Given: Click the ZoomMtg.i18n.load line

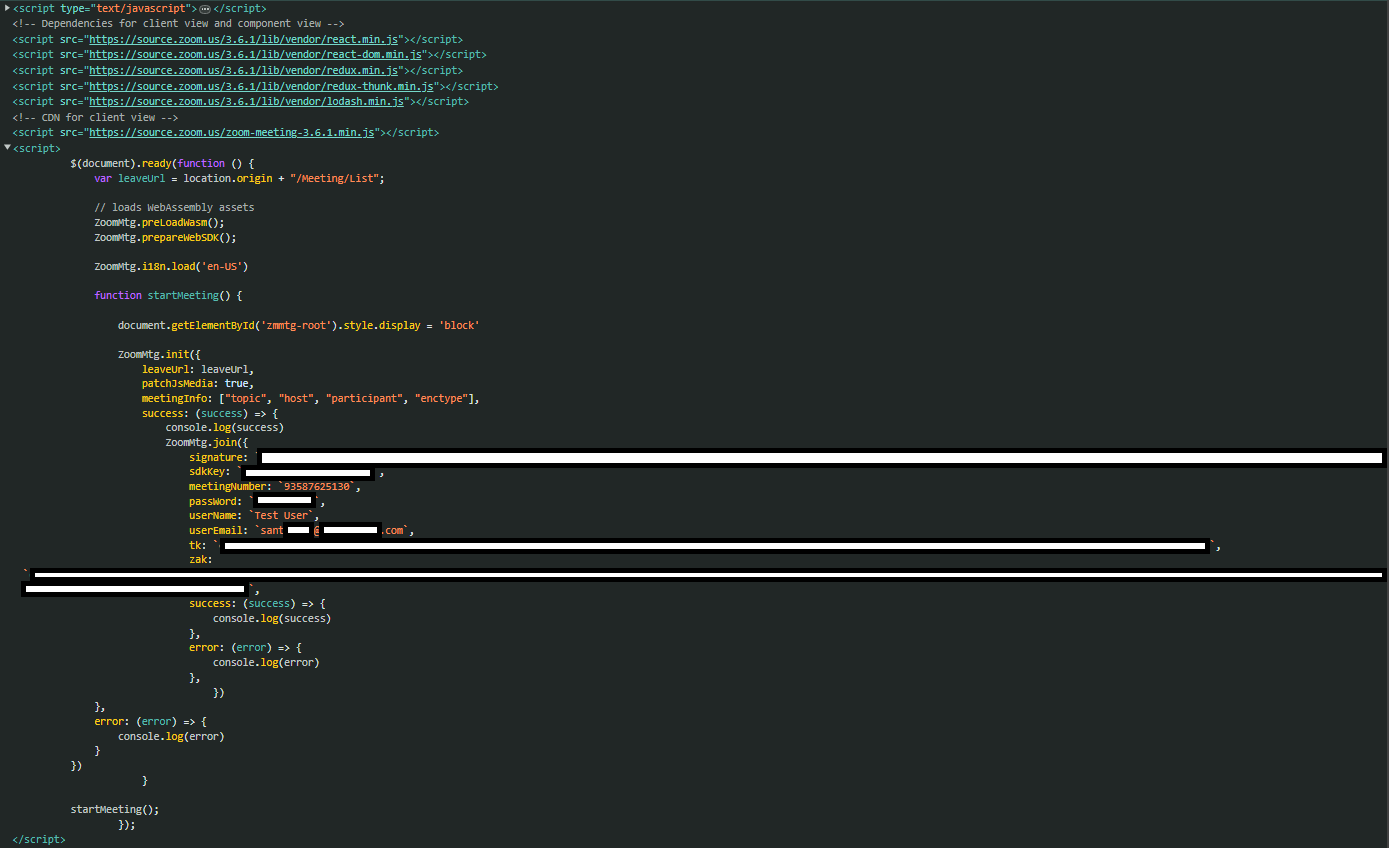Looking at the screenshot, I should [x=171, y=266].
